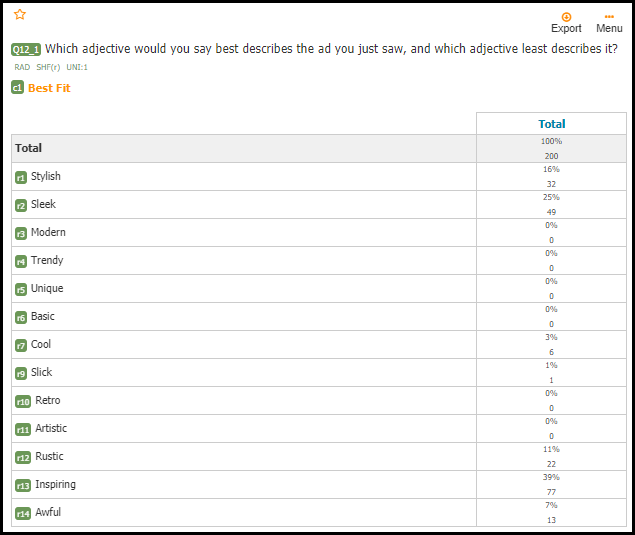
Task: Select the r1 badge beside Stylish
Action: click(x=21, y=177)
